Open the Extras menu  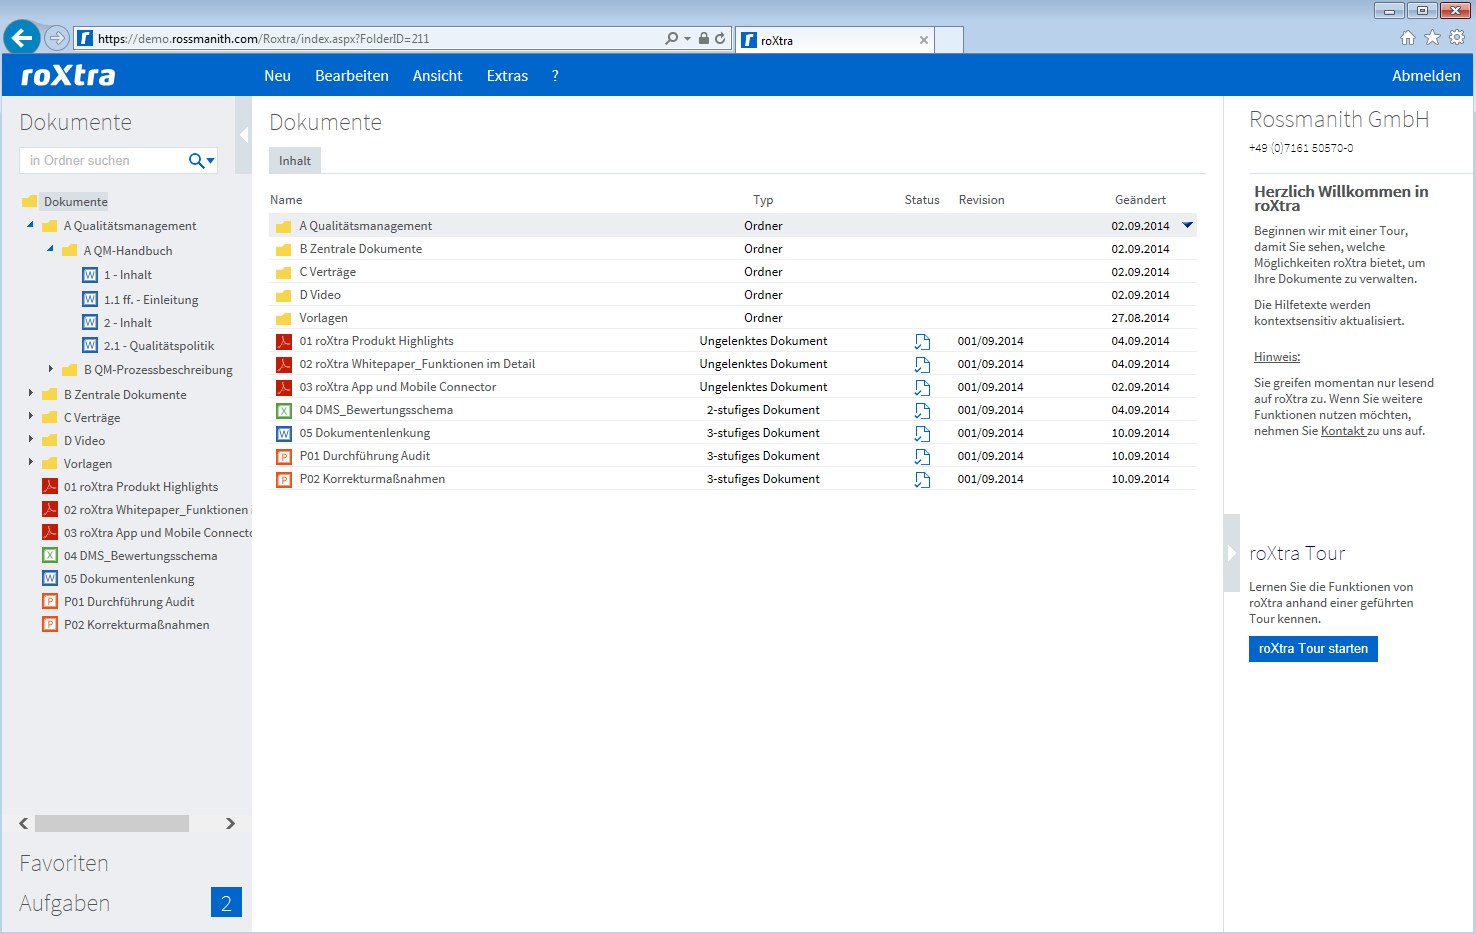pyautogui.click(x=507, y=76)
